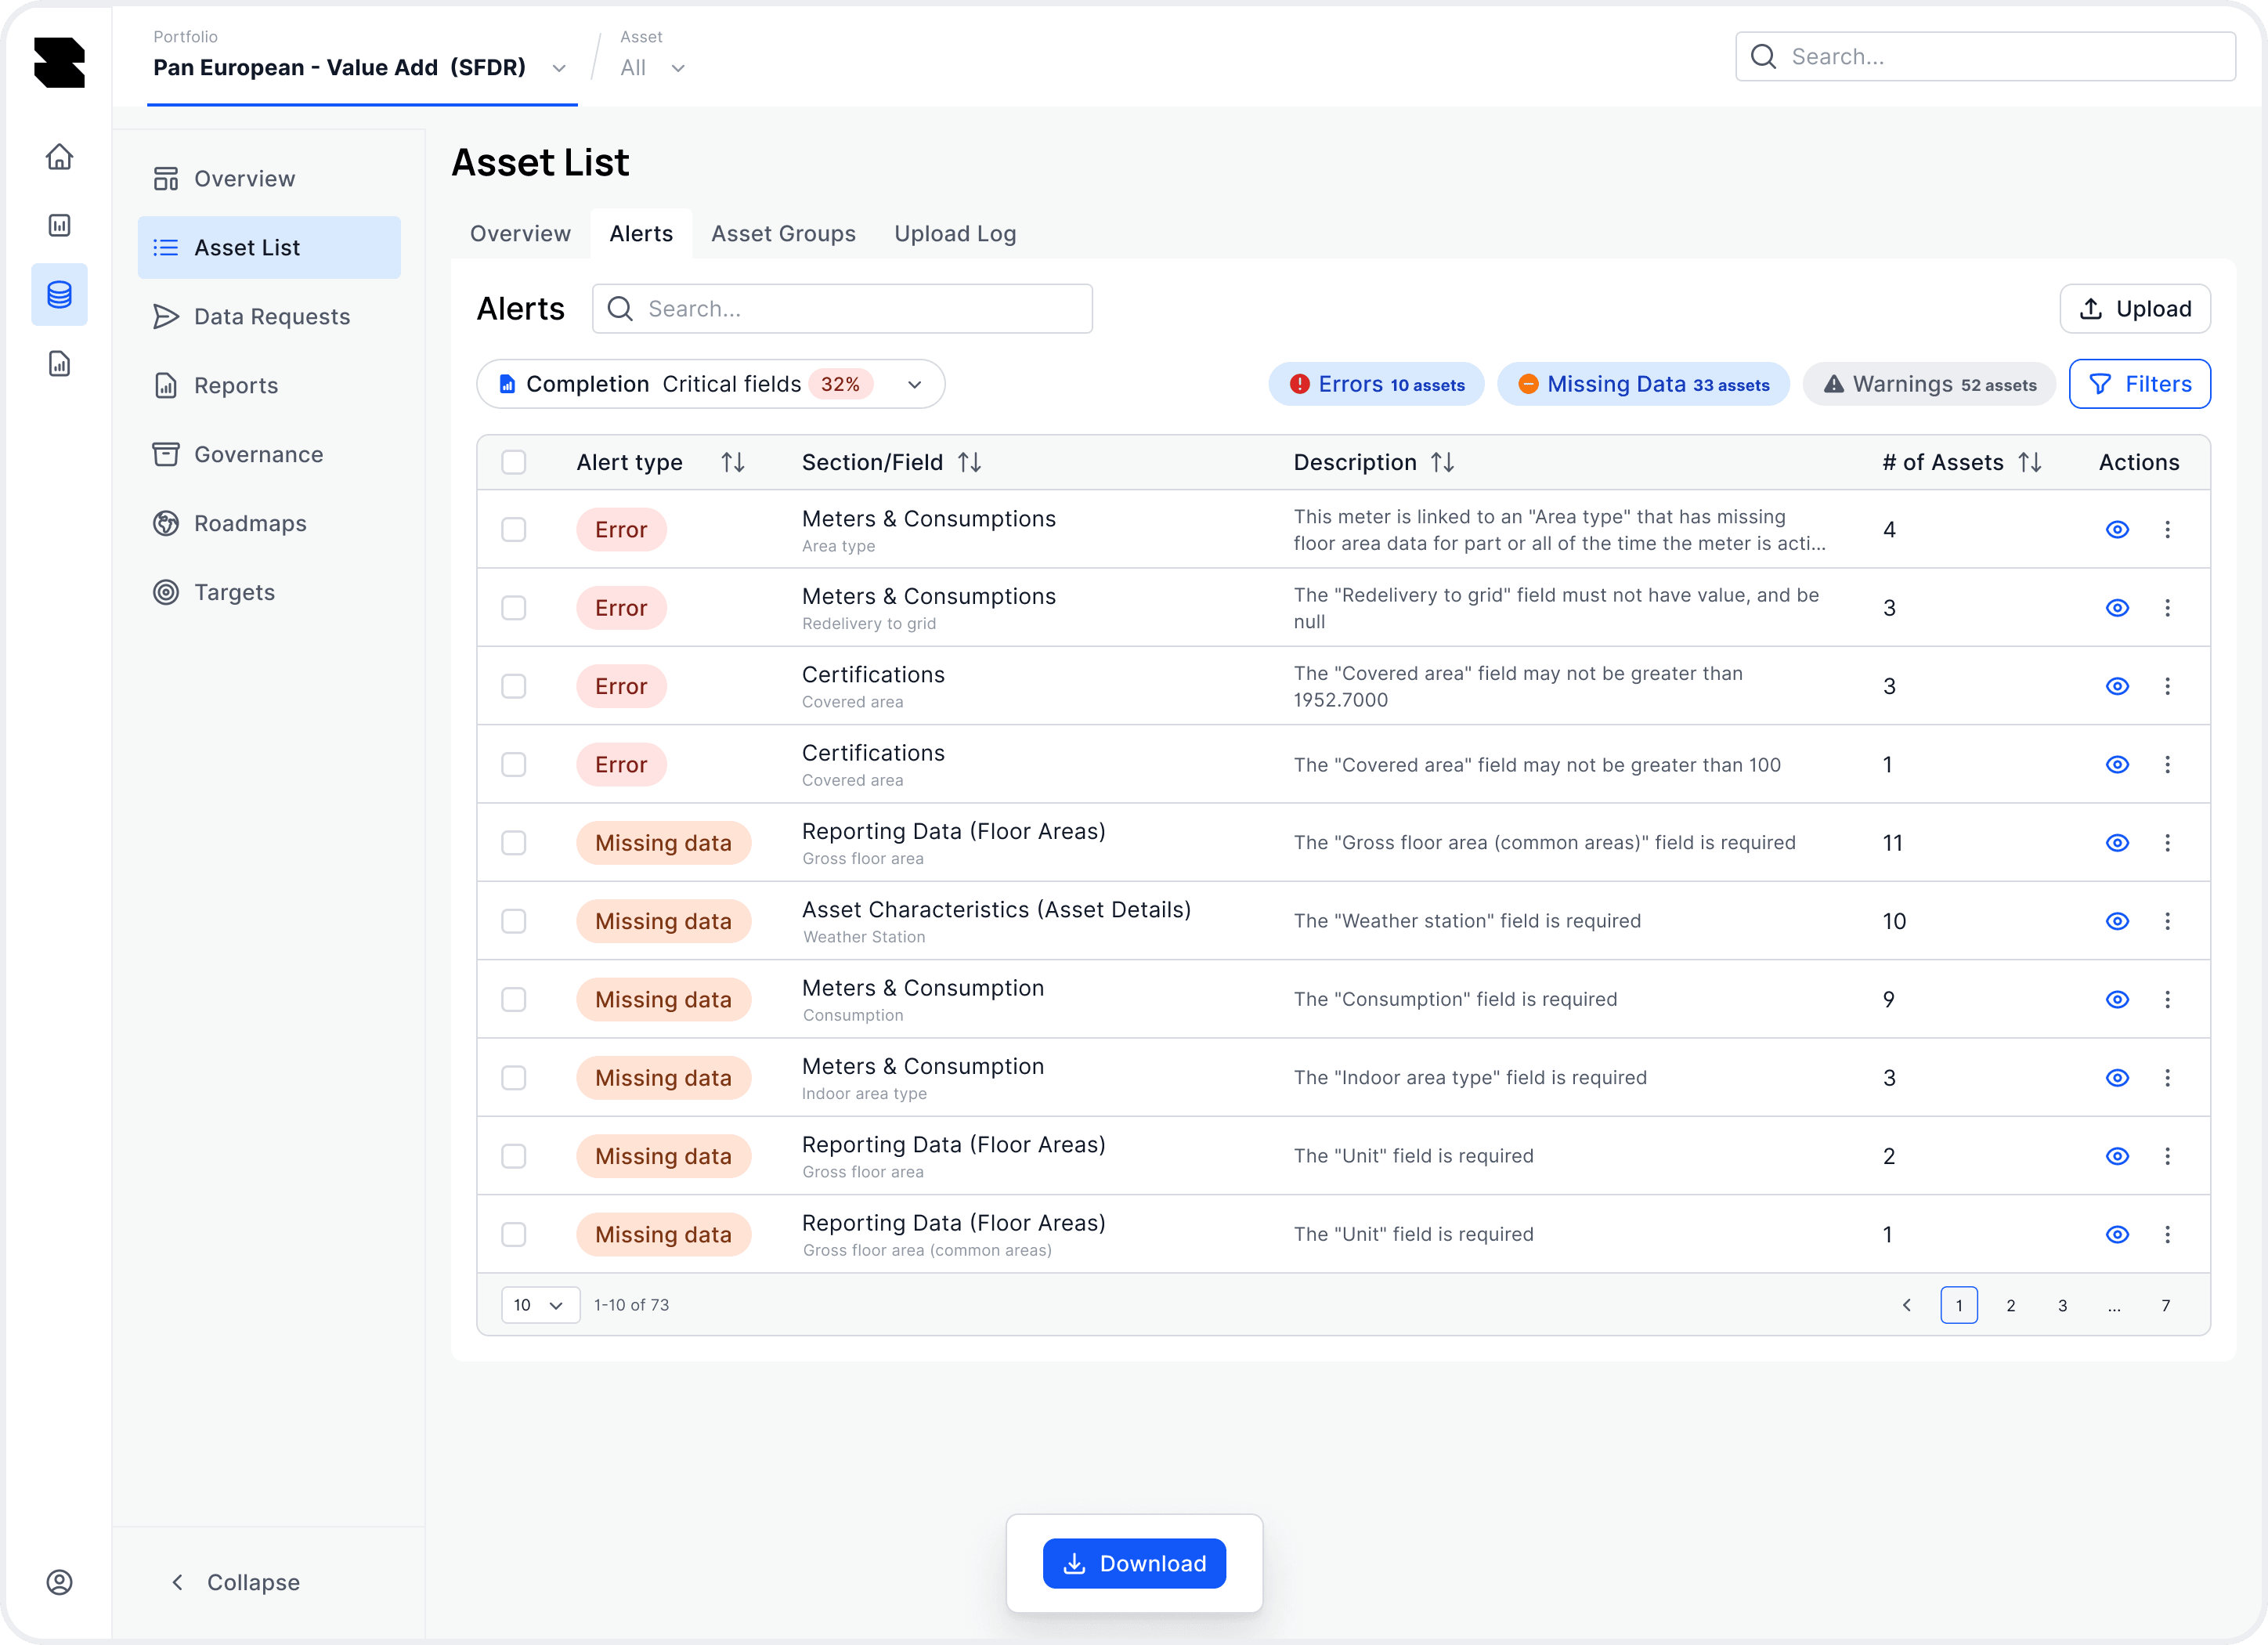Check the Weather Station row checkbox

click(514, 921)
